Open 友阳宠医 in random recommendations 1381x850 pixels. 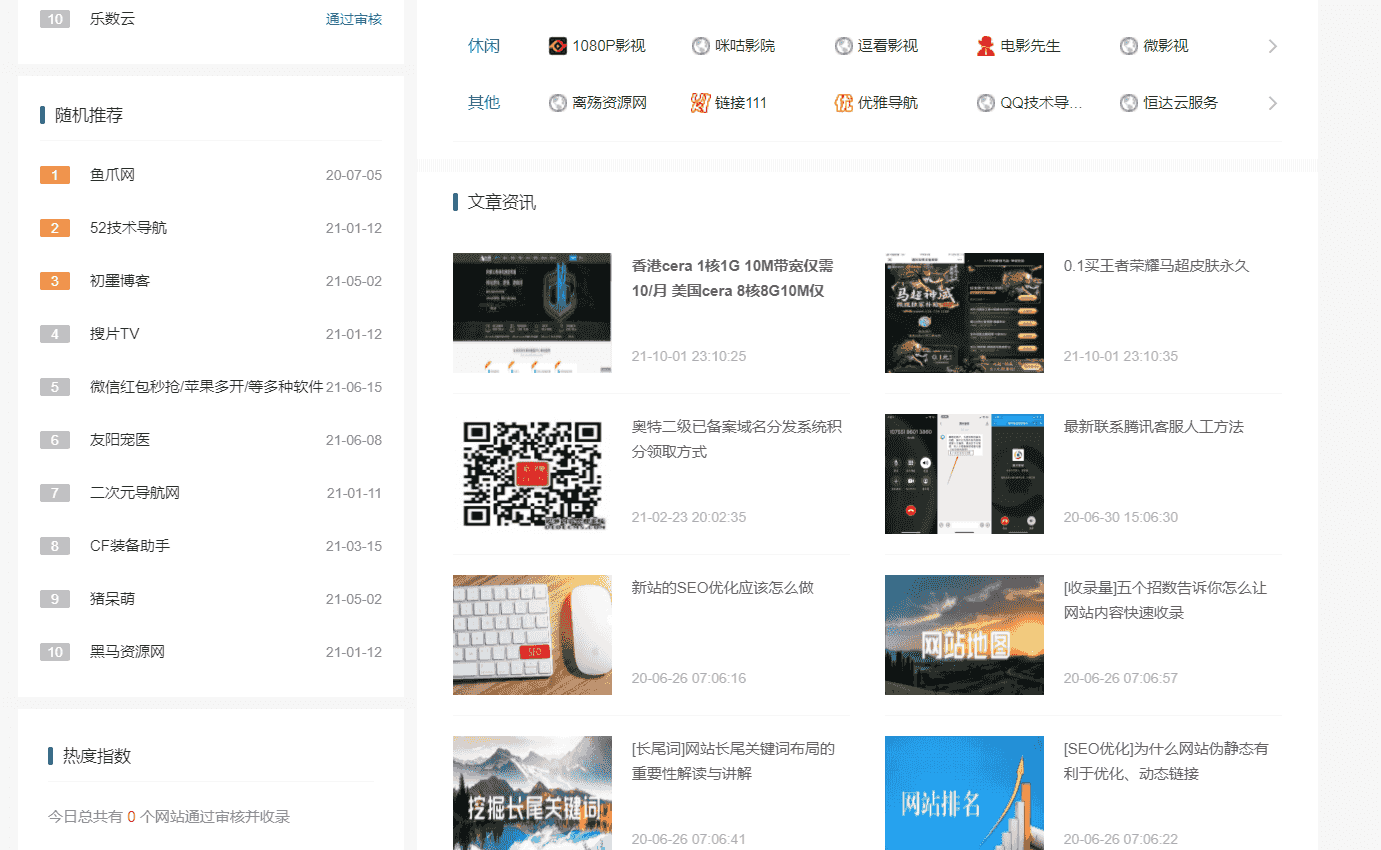click(120, 440)
